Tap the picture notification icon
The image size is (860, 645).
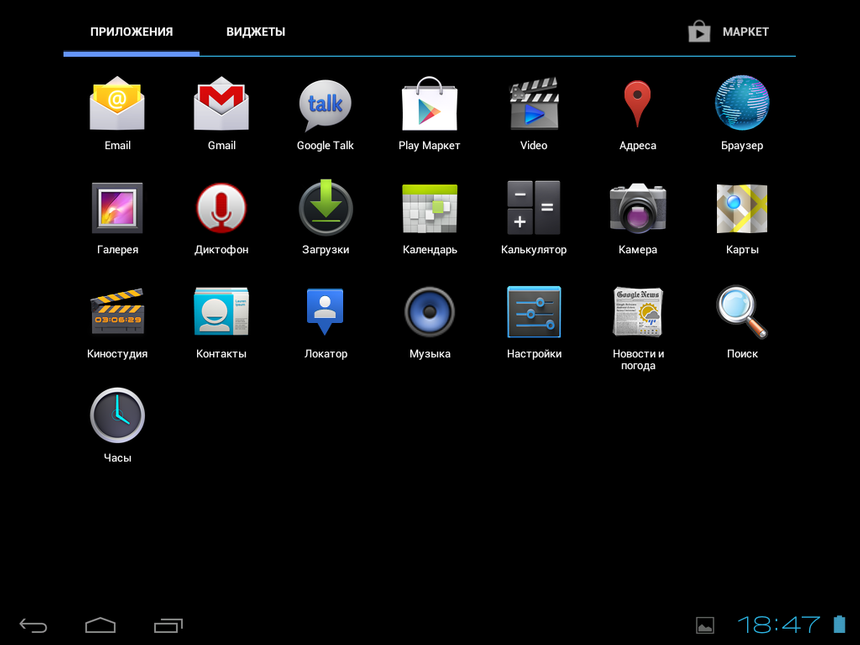(705, 625)
